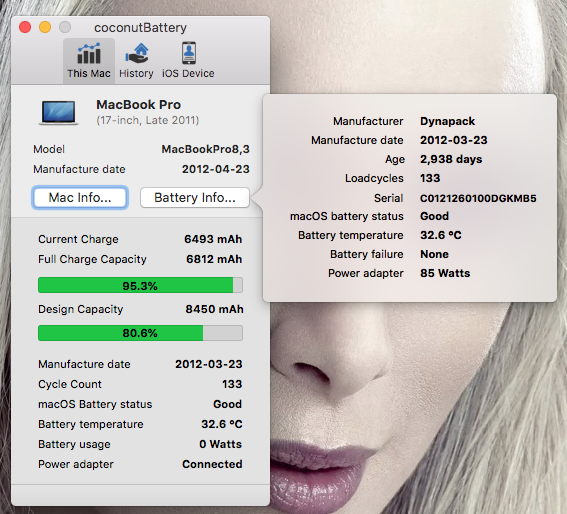This screenshot has width=567, height=514.
Task: Select the serial C0121260100DGKMB5
Action: click(478, 198)
